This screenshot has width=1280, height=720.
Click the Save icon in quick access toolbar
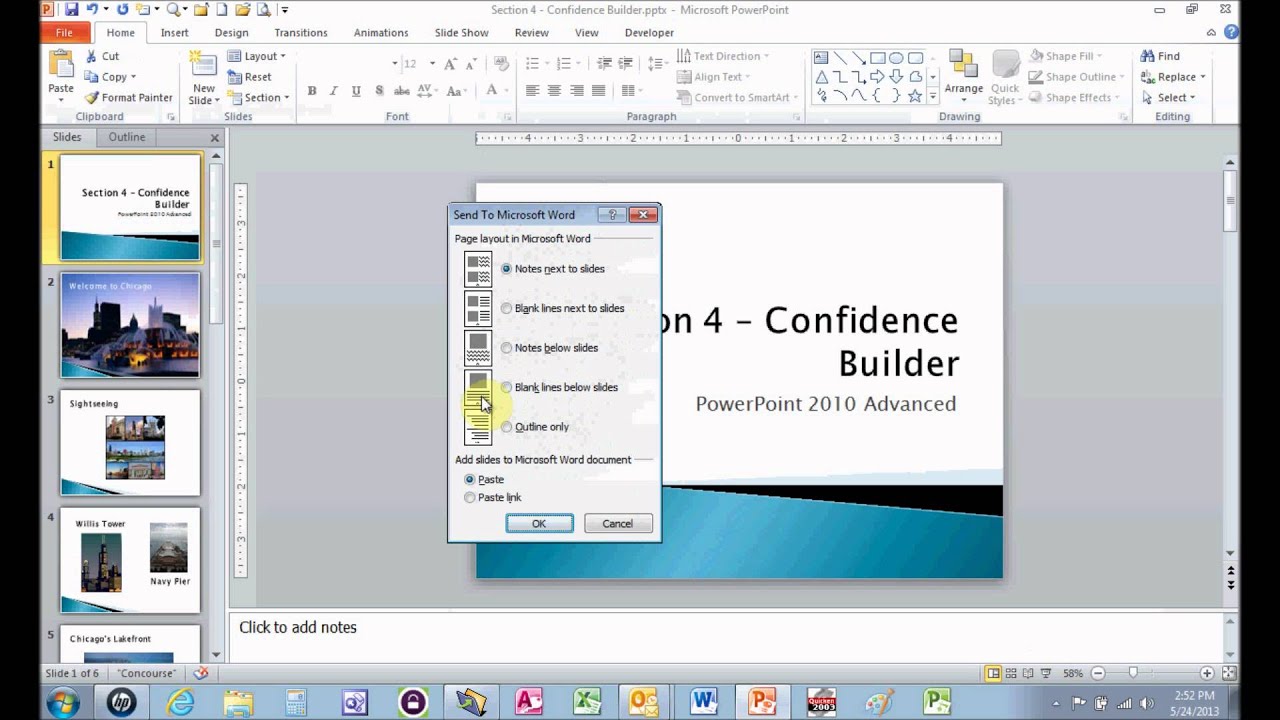point(72,10)
